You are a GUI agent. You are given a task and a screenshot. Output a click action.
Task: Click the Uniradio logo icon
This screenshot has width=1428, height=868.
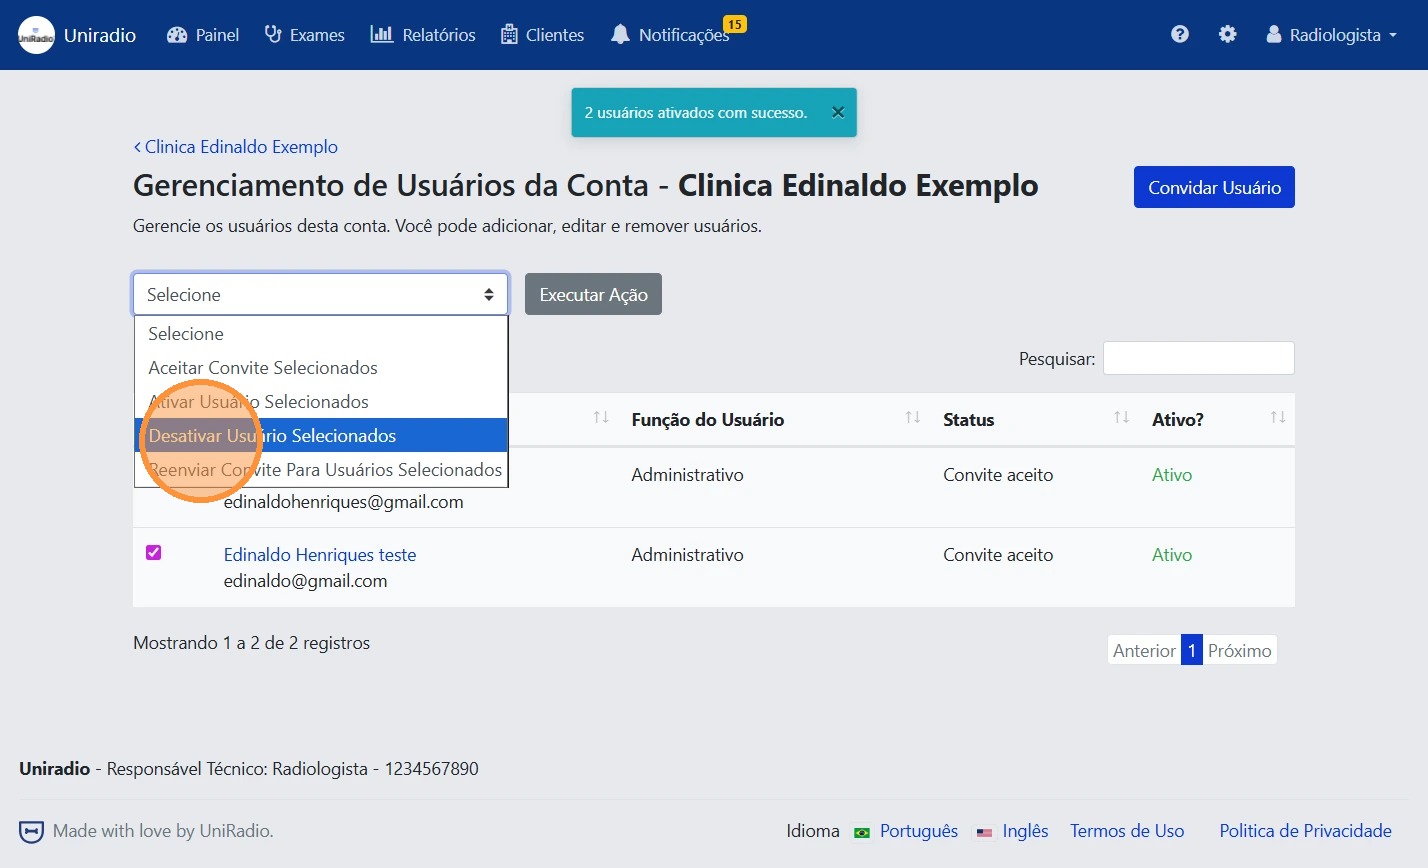point(37,35)
